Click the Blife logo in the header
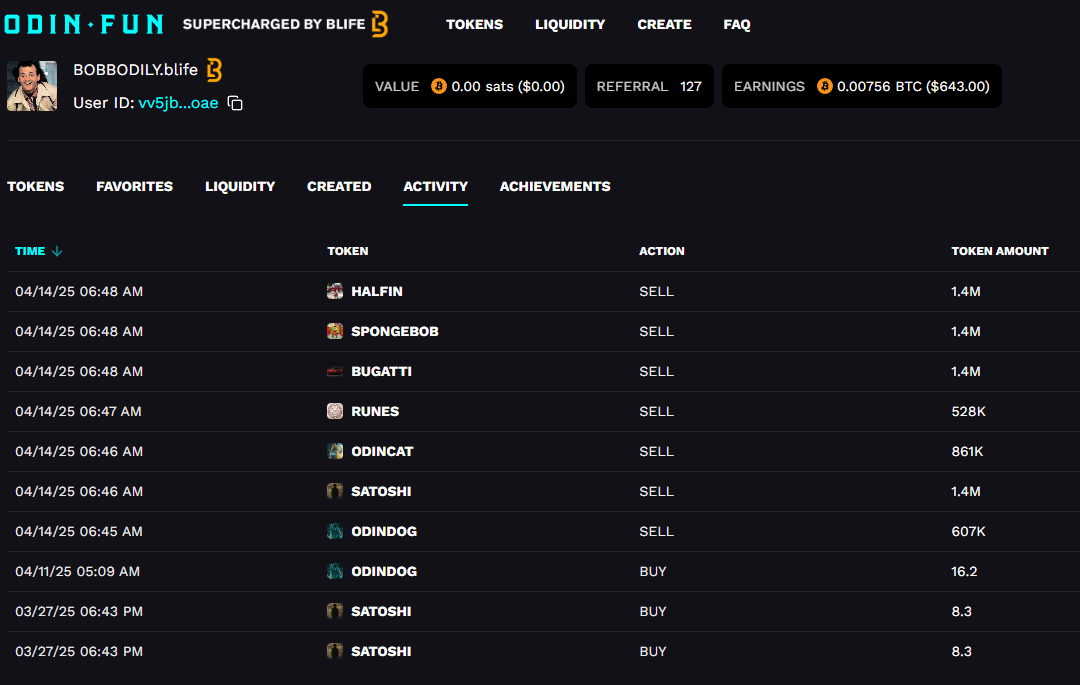Screen dimensions: 1080x685 click(x=379, y=24)
